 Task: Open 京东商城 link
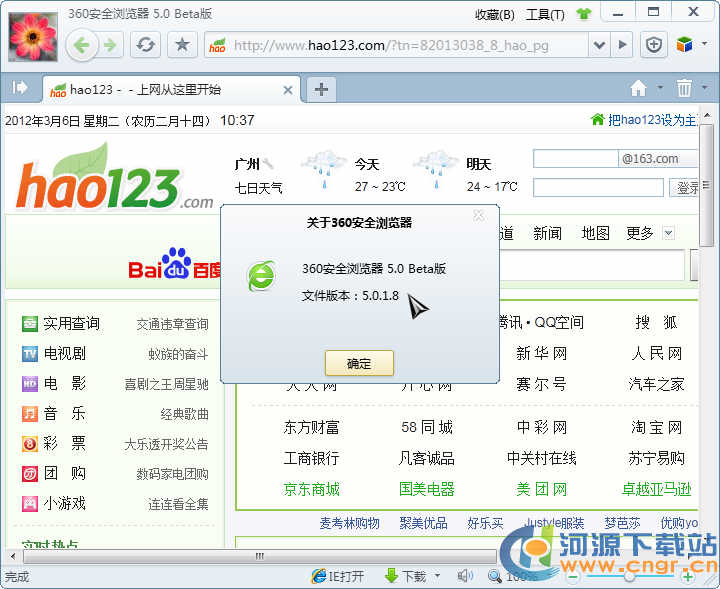pos(312,489)
